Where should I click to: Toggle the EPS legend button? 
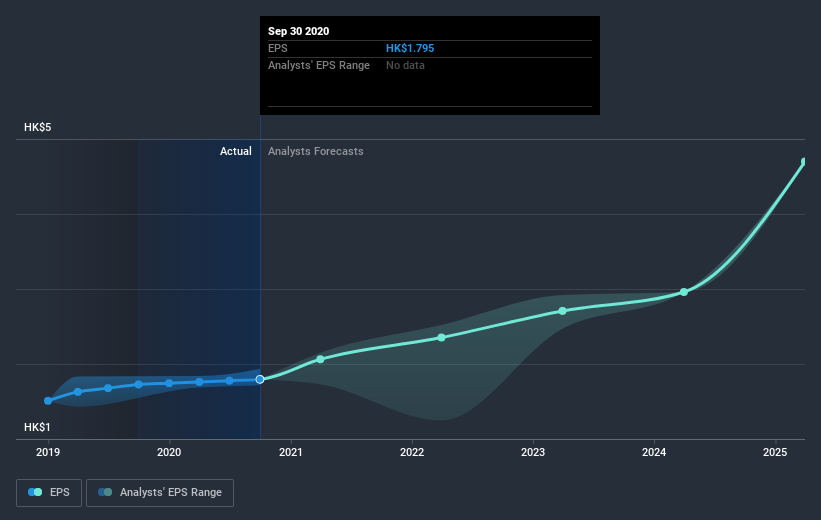49,492
